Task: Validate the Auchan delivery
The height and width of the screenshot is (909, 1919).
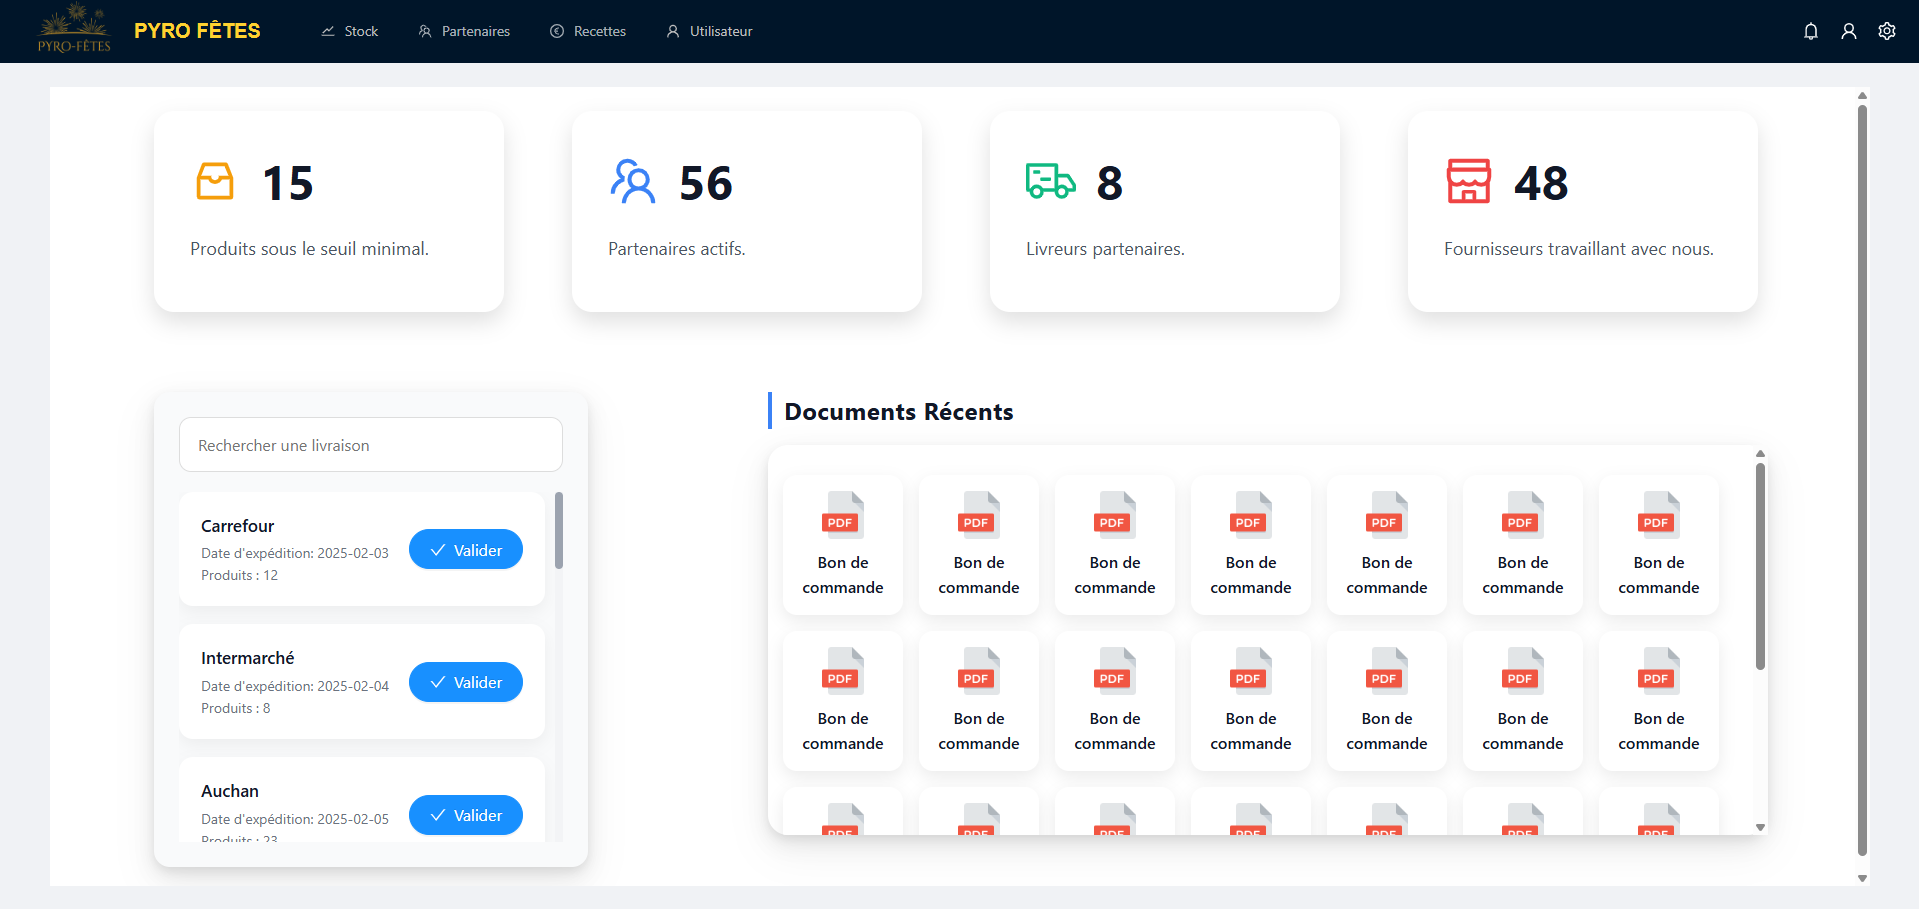Action: pos(465,815)
